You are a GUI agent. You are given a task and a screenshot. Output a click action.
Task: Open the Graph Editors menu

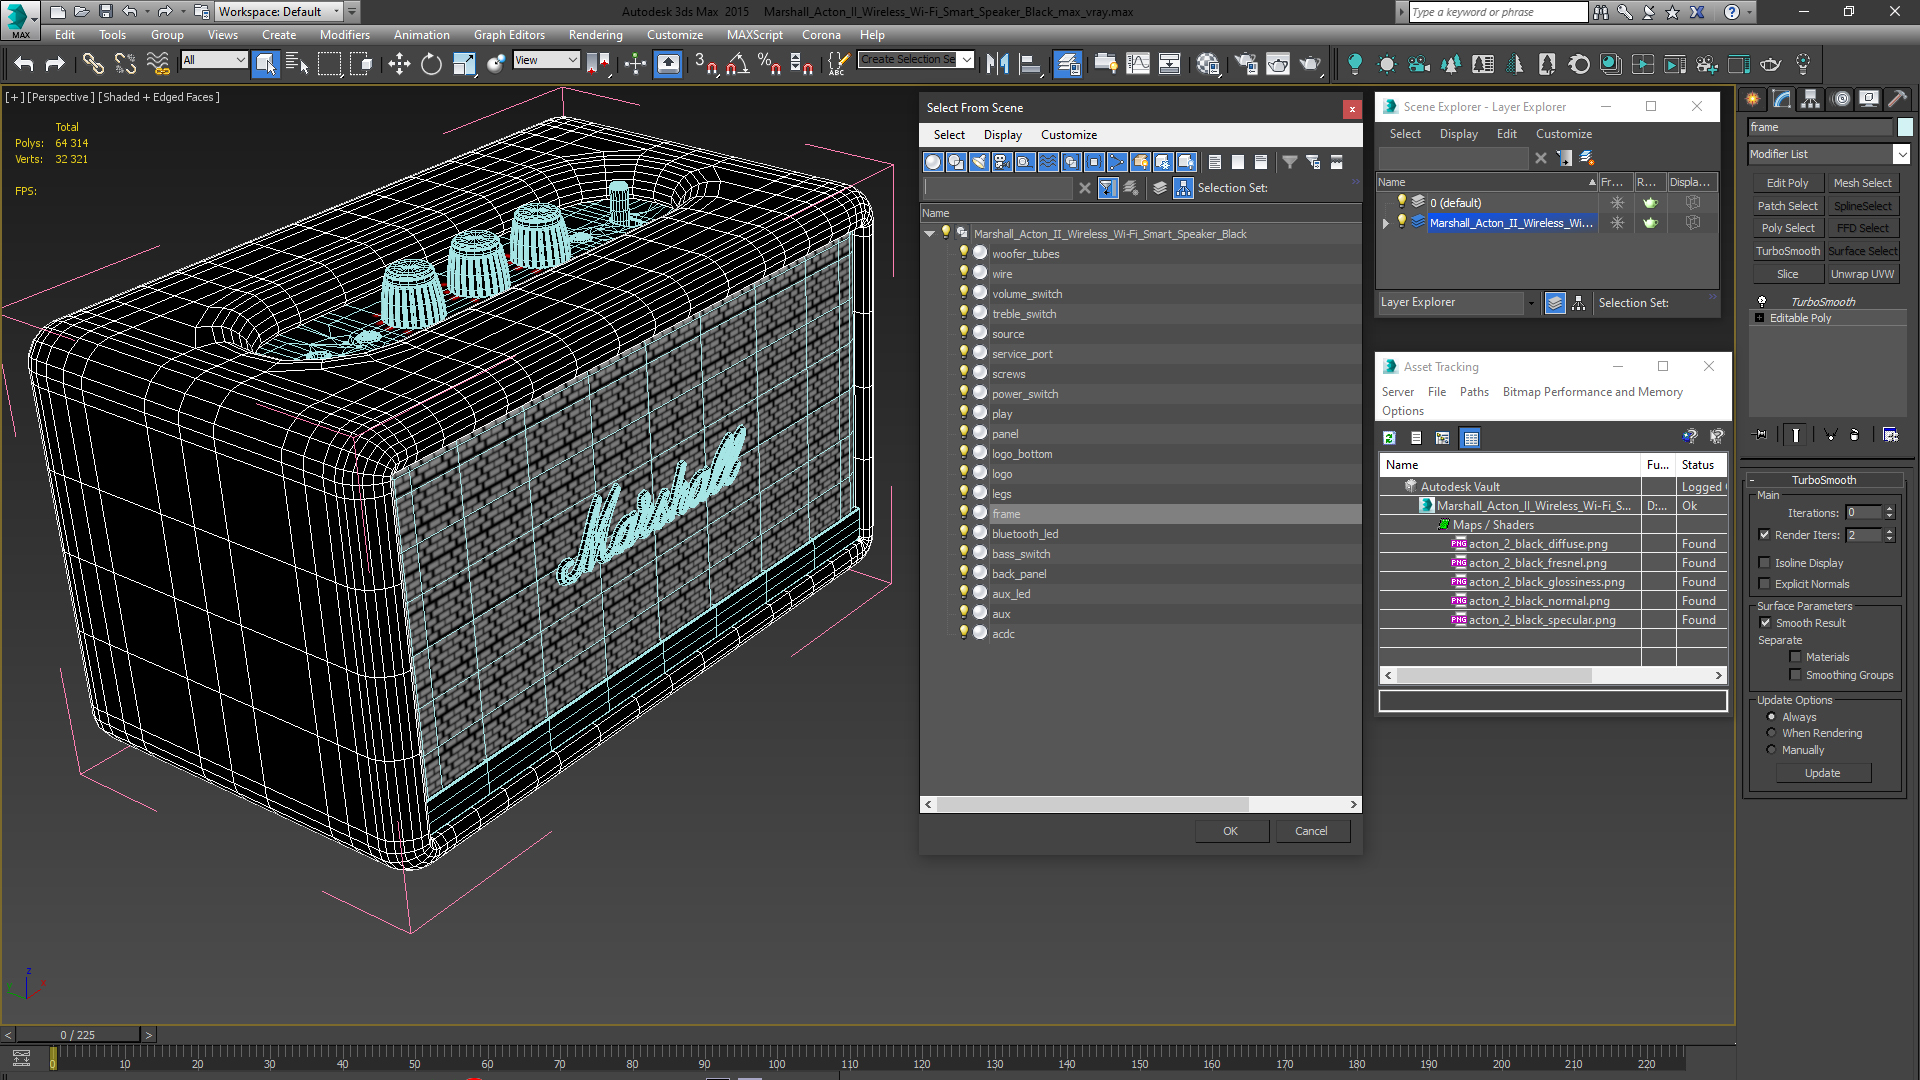[x=509, y=34]
